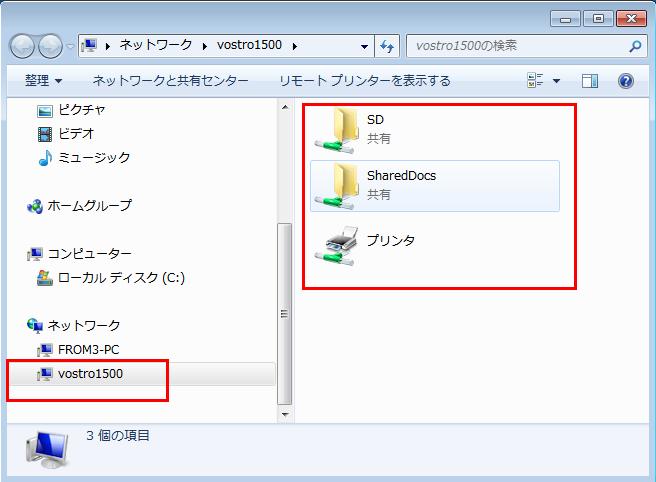Open the address bar history dropdown

click(364, 46)
